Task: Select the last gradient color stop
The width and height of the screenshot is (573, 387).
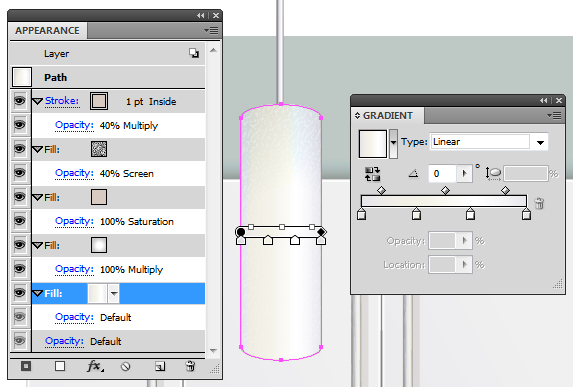Action: [526, 214]
